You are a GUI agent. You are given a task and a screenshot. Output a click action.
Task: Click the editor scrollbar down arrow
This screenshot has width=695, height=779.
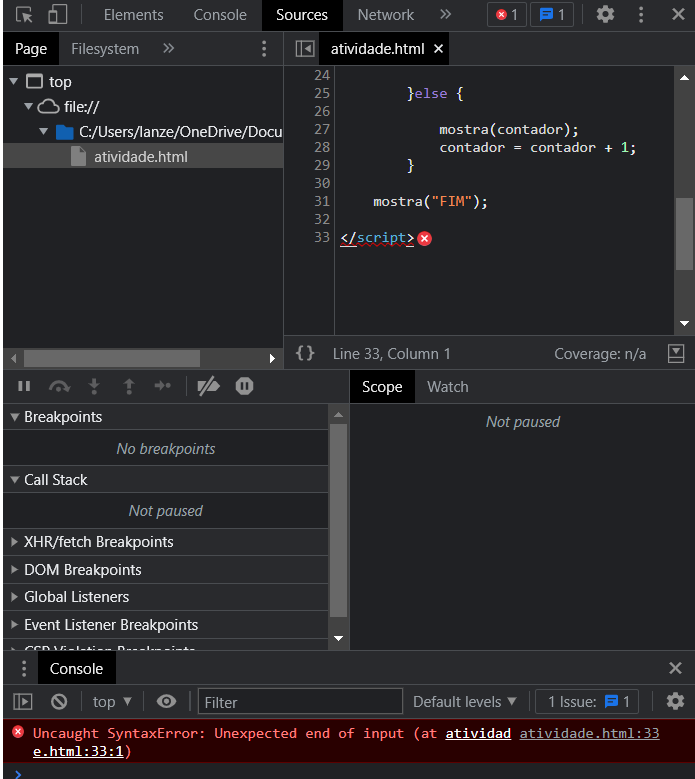(x=684, y=323)
